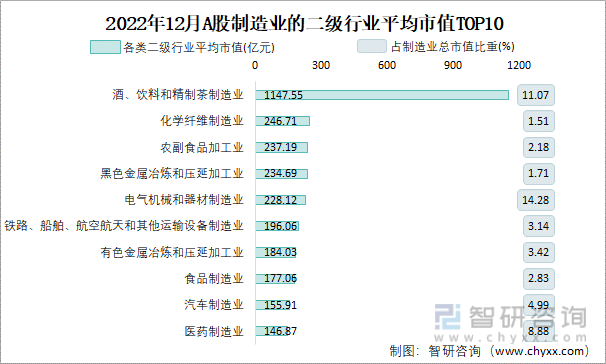Viewport: 606px width, 364px height.
Task: Click axis tick label 900
Action: coord(453,65)
